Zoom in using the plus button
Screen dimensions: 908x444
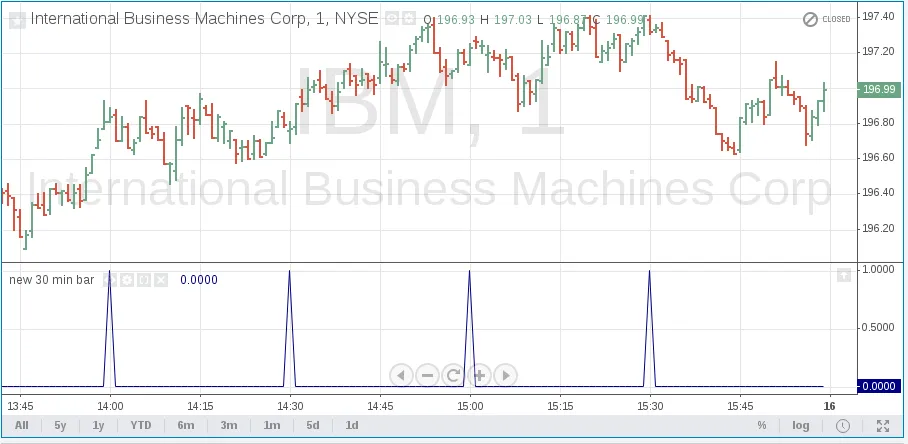pos(479,375)
